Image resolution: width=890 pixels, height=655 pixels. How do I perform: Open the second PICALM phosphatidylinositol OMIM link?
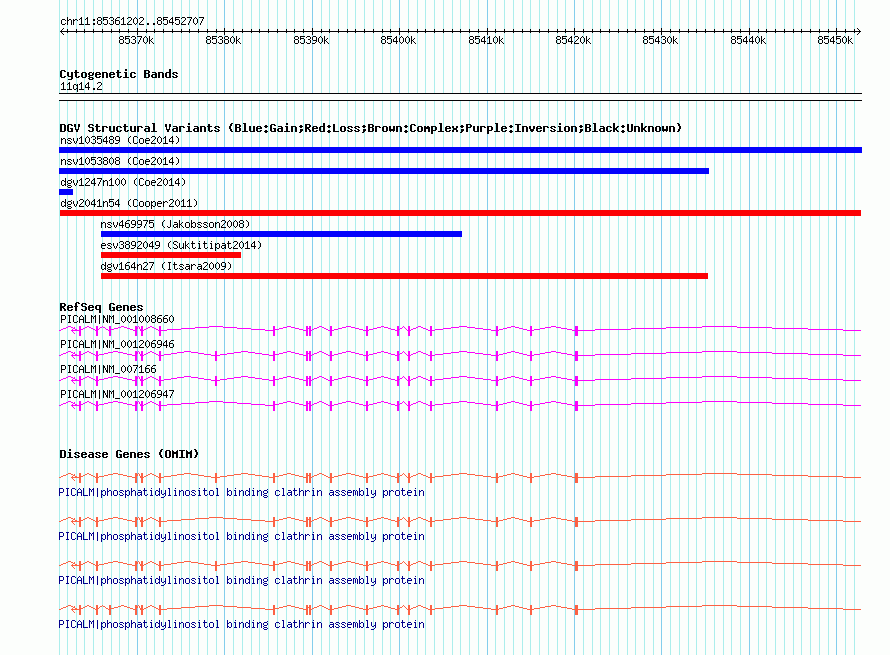click(241, 536)
